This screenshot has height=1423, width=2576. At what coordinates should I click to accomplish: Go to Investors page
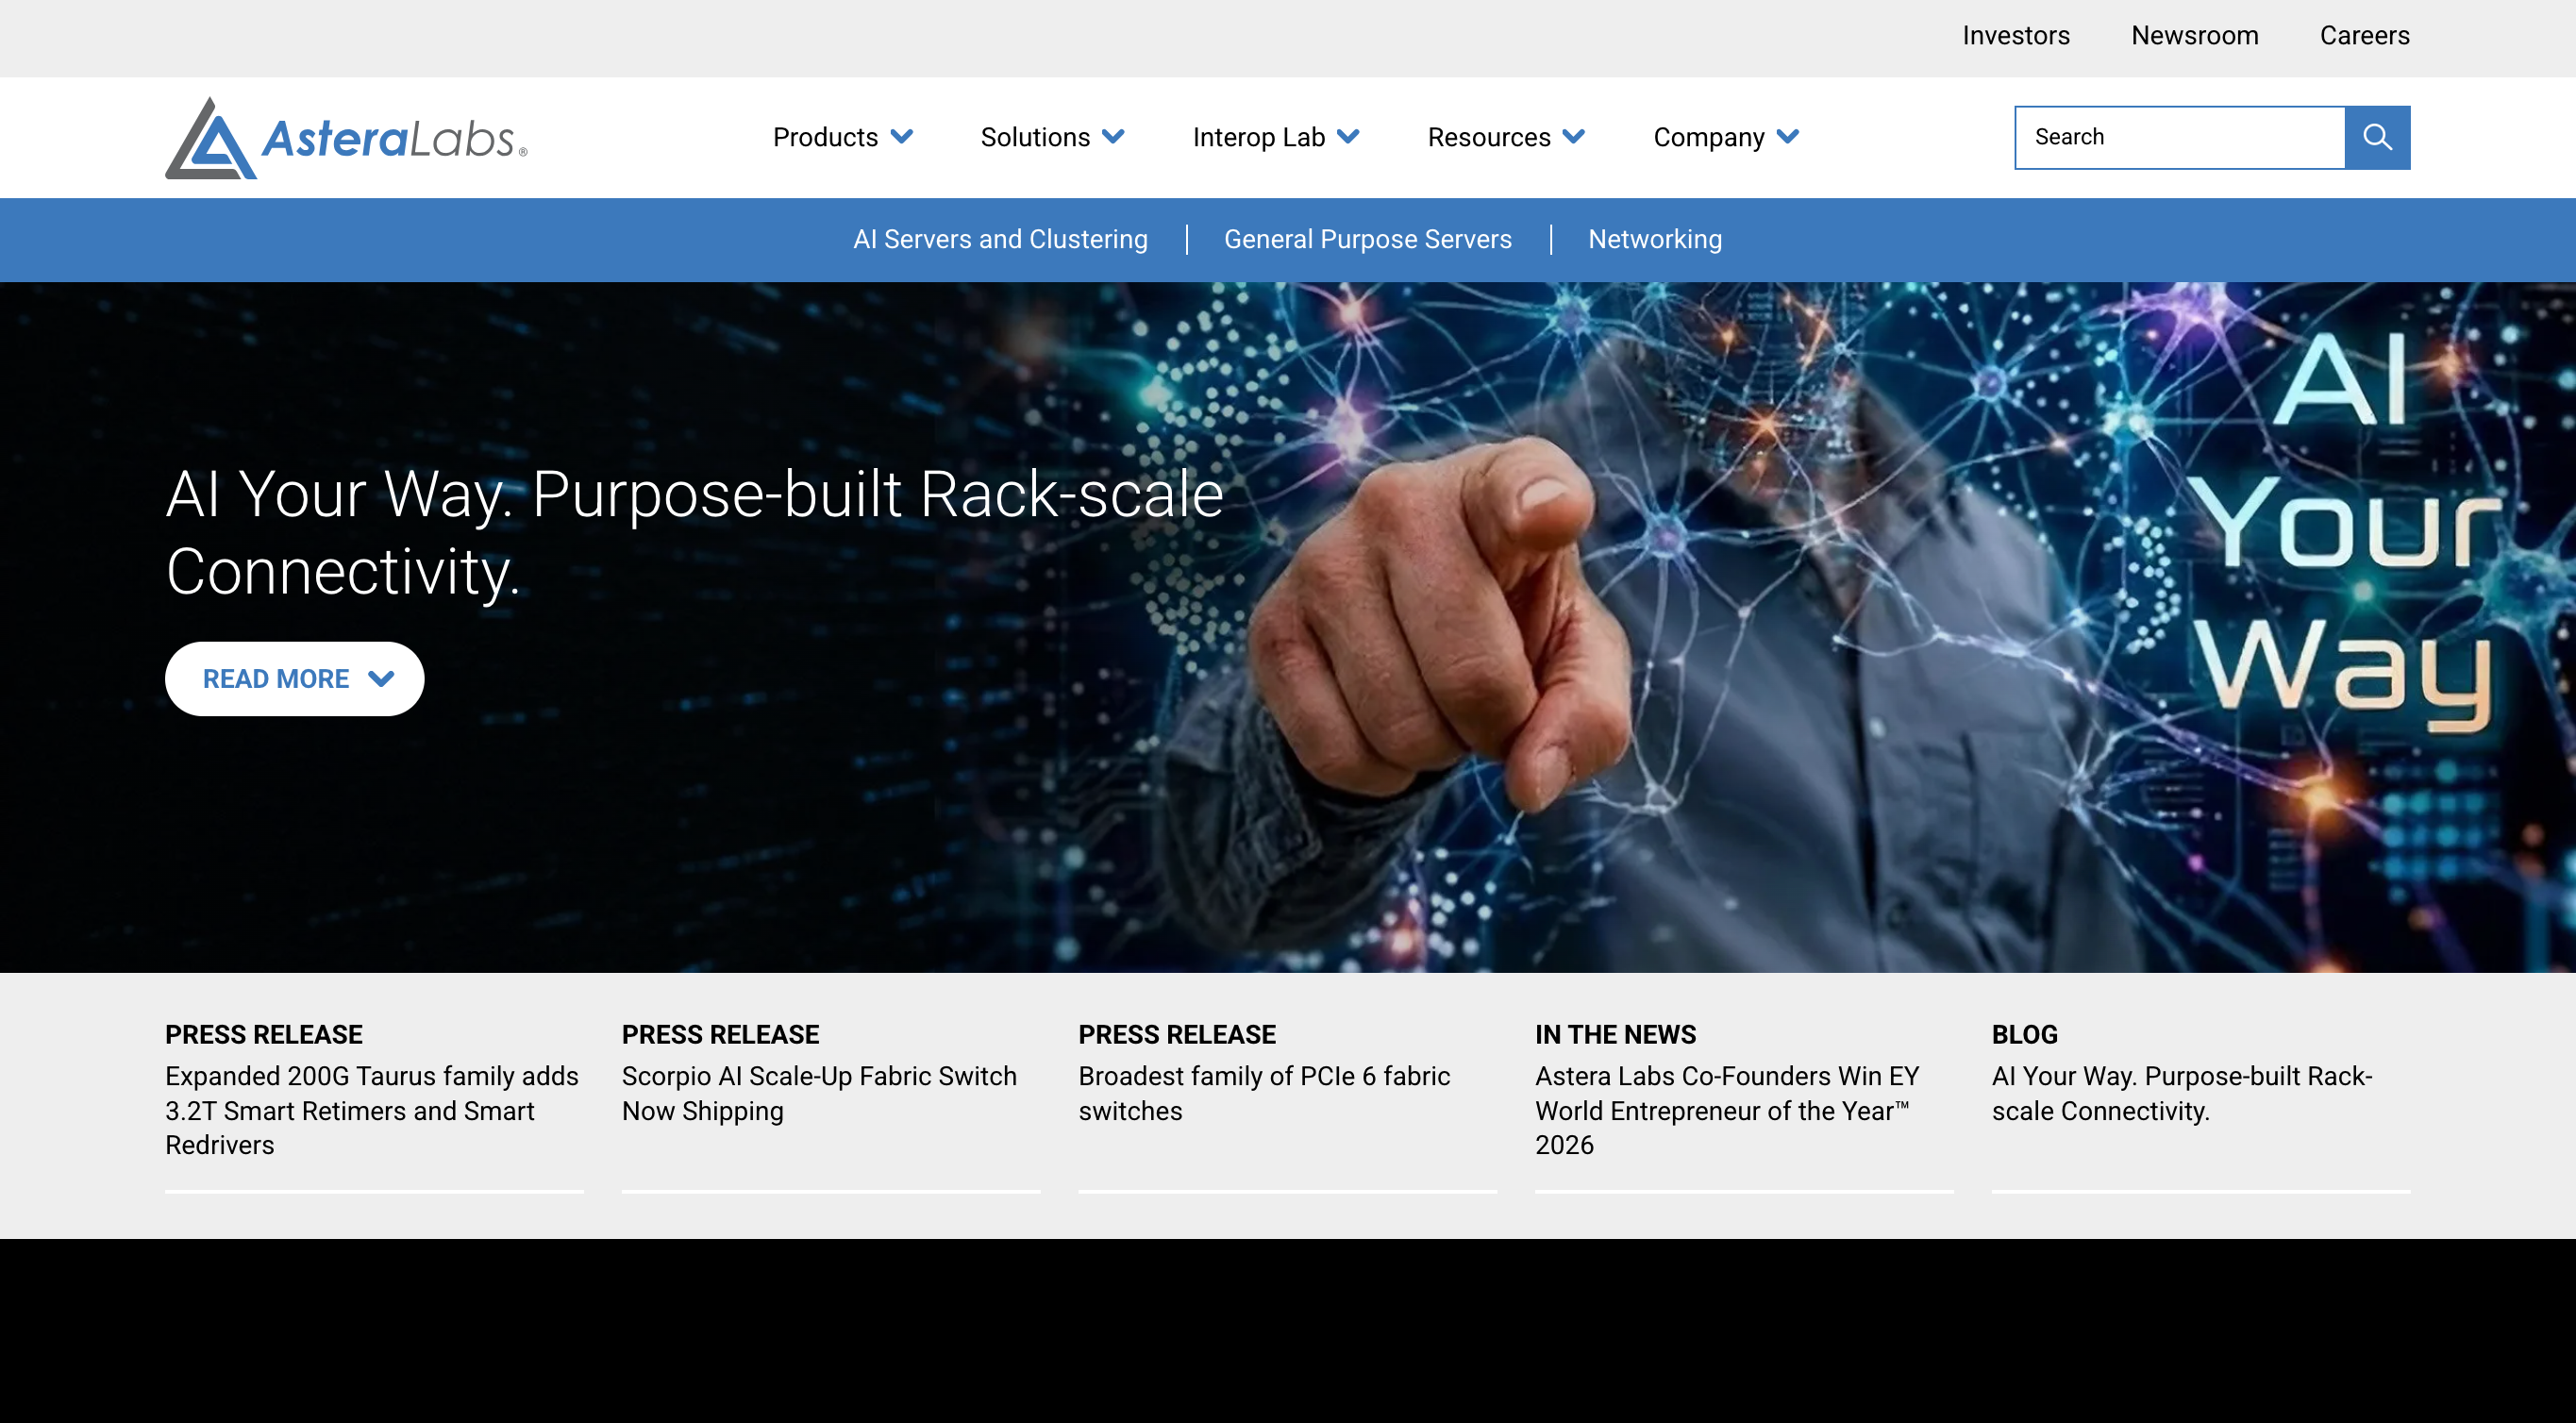click(2016, 36)
